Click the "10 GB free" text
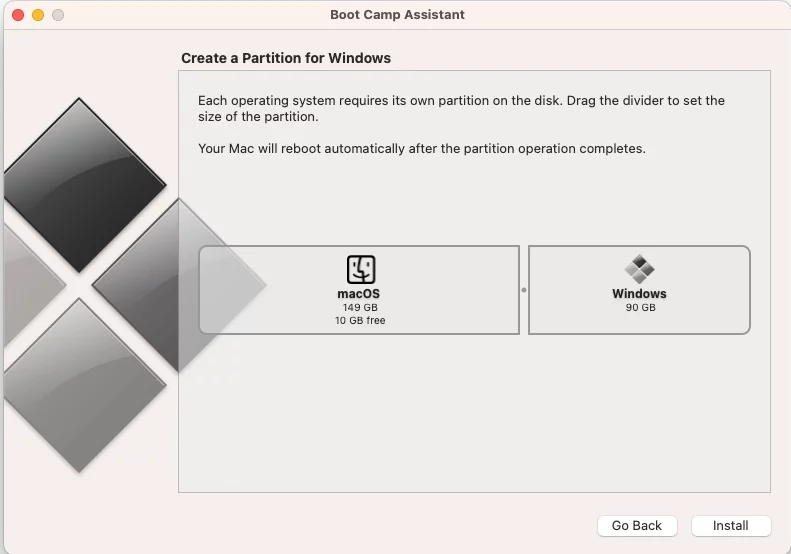The image size is (791, 554). point(360,320)
